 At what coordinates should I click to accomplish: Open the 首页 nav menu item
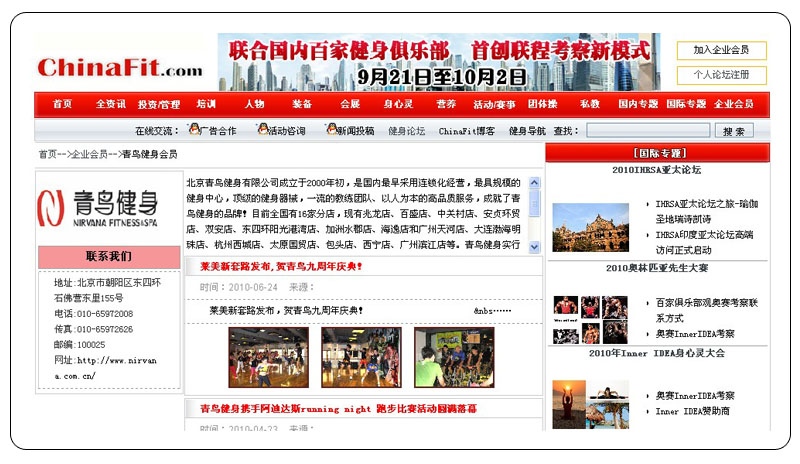pyautogui.click(x=62, y=104)
